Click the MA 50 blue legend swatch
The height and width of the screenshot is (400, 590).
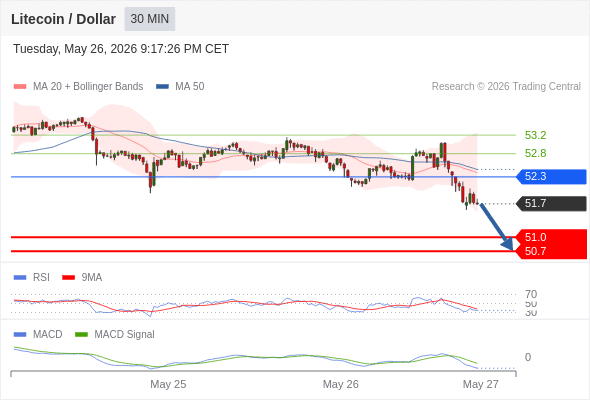[162, 87]
